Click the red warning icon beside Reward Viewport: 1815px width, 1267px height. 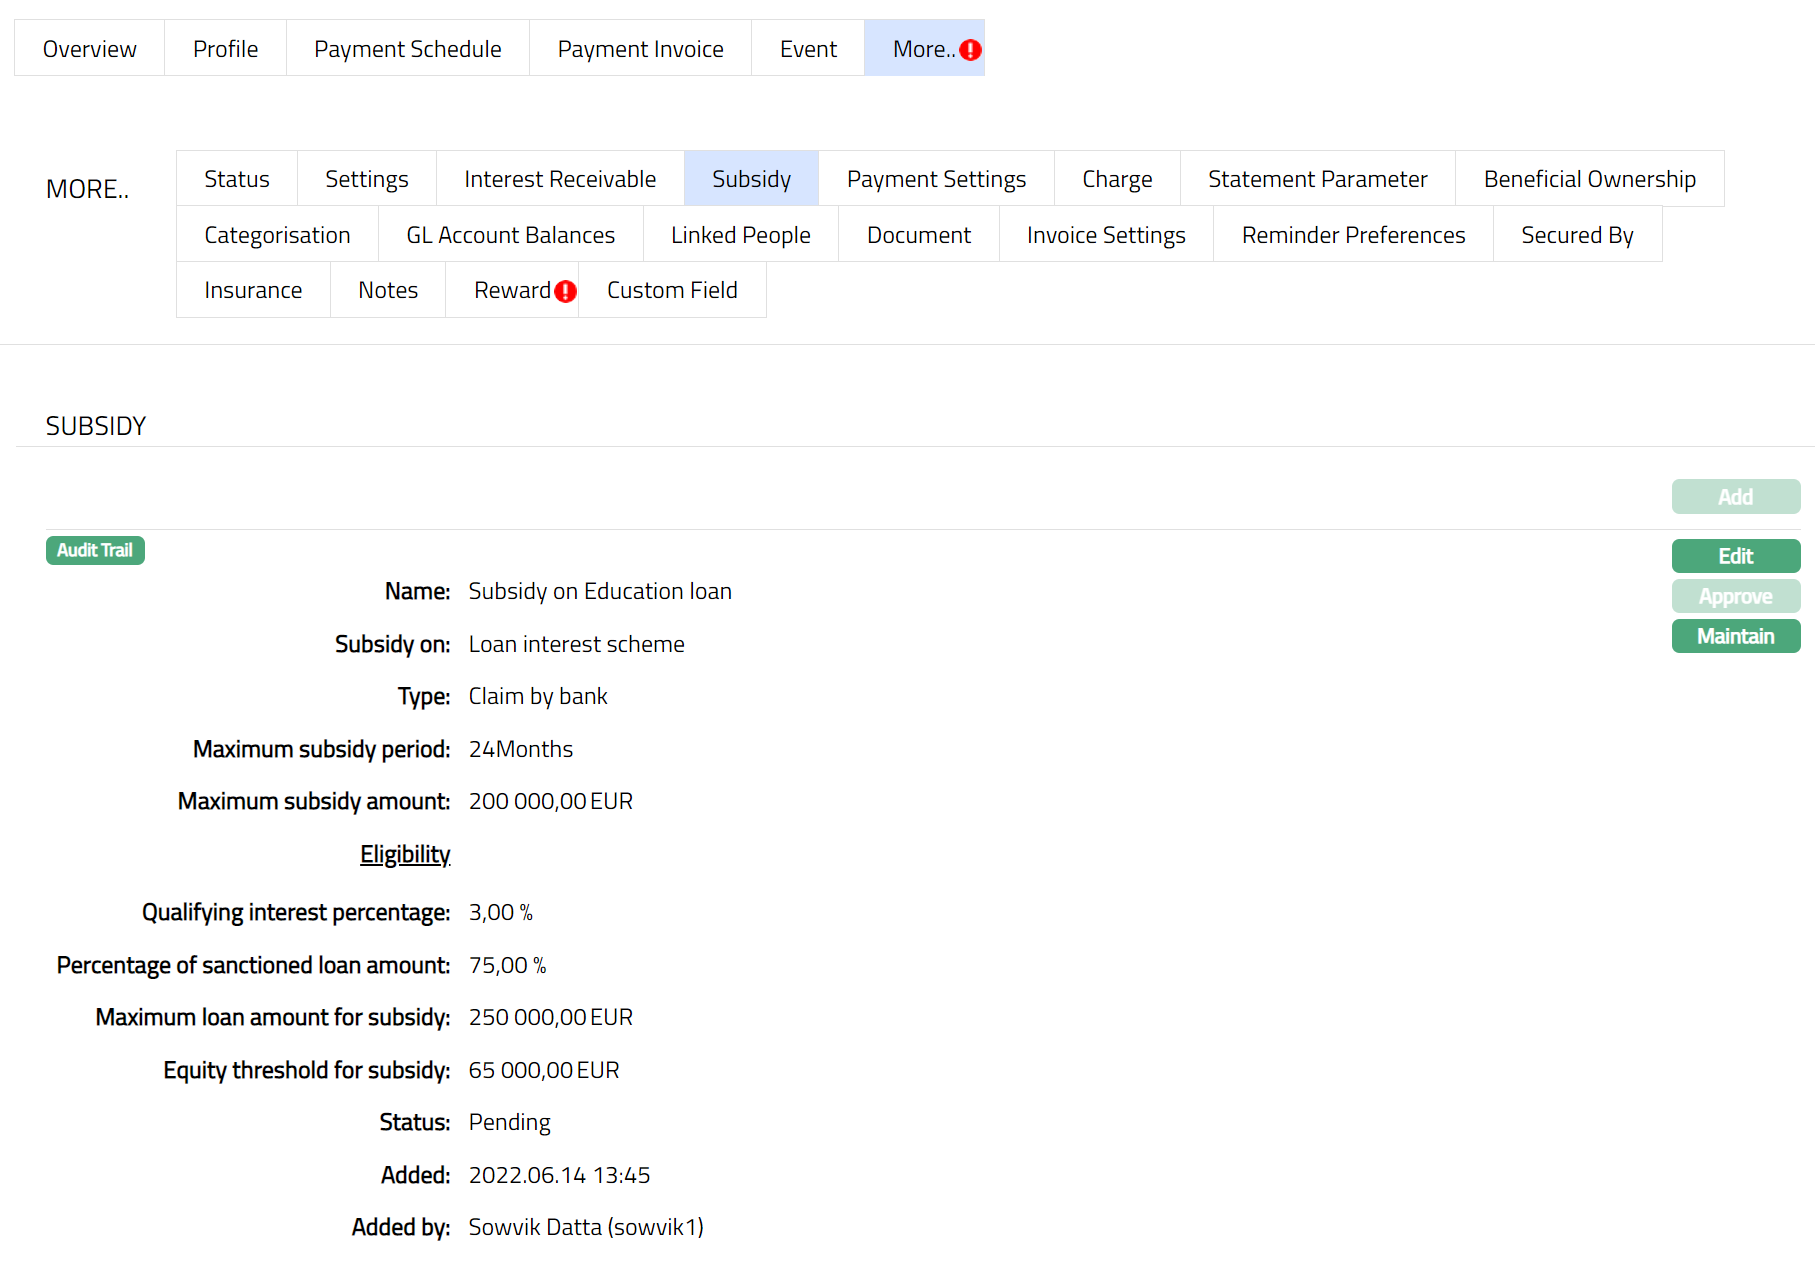(x=565, y=291)
